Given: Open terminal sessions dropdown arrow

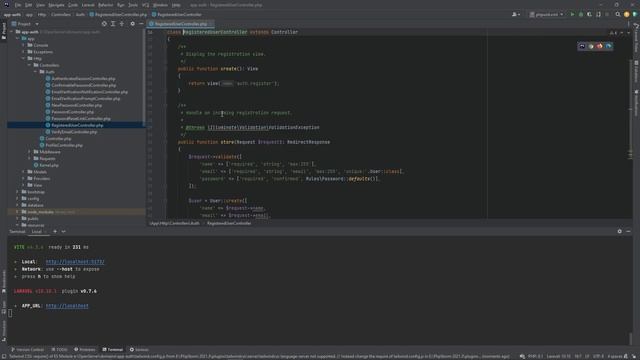Looking at the screenshot, I should tap(64, 231).
